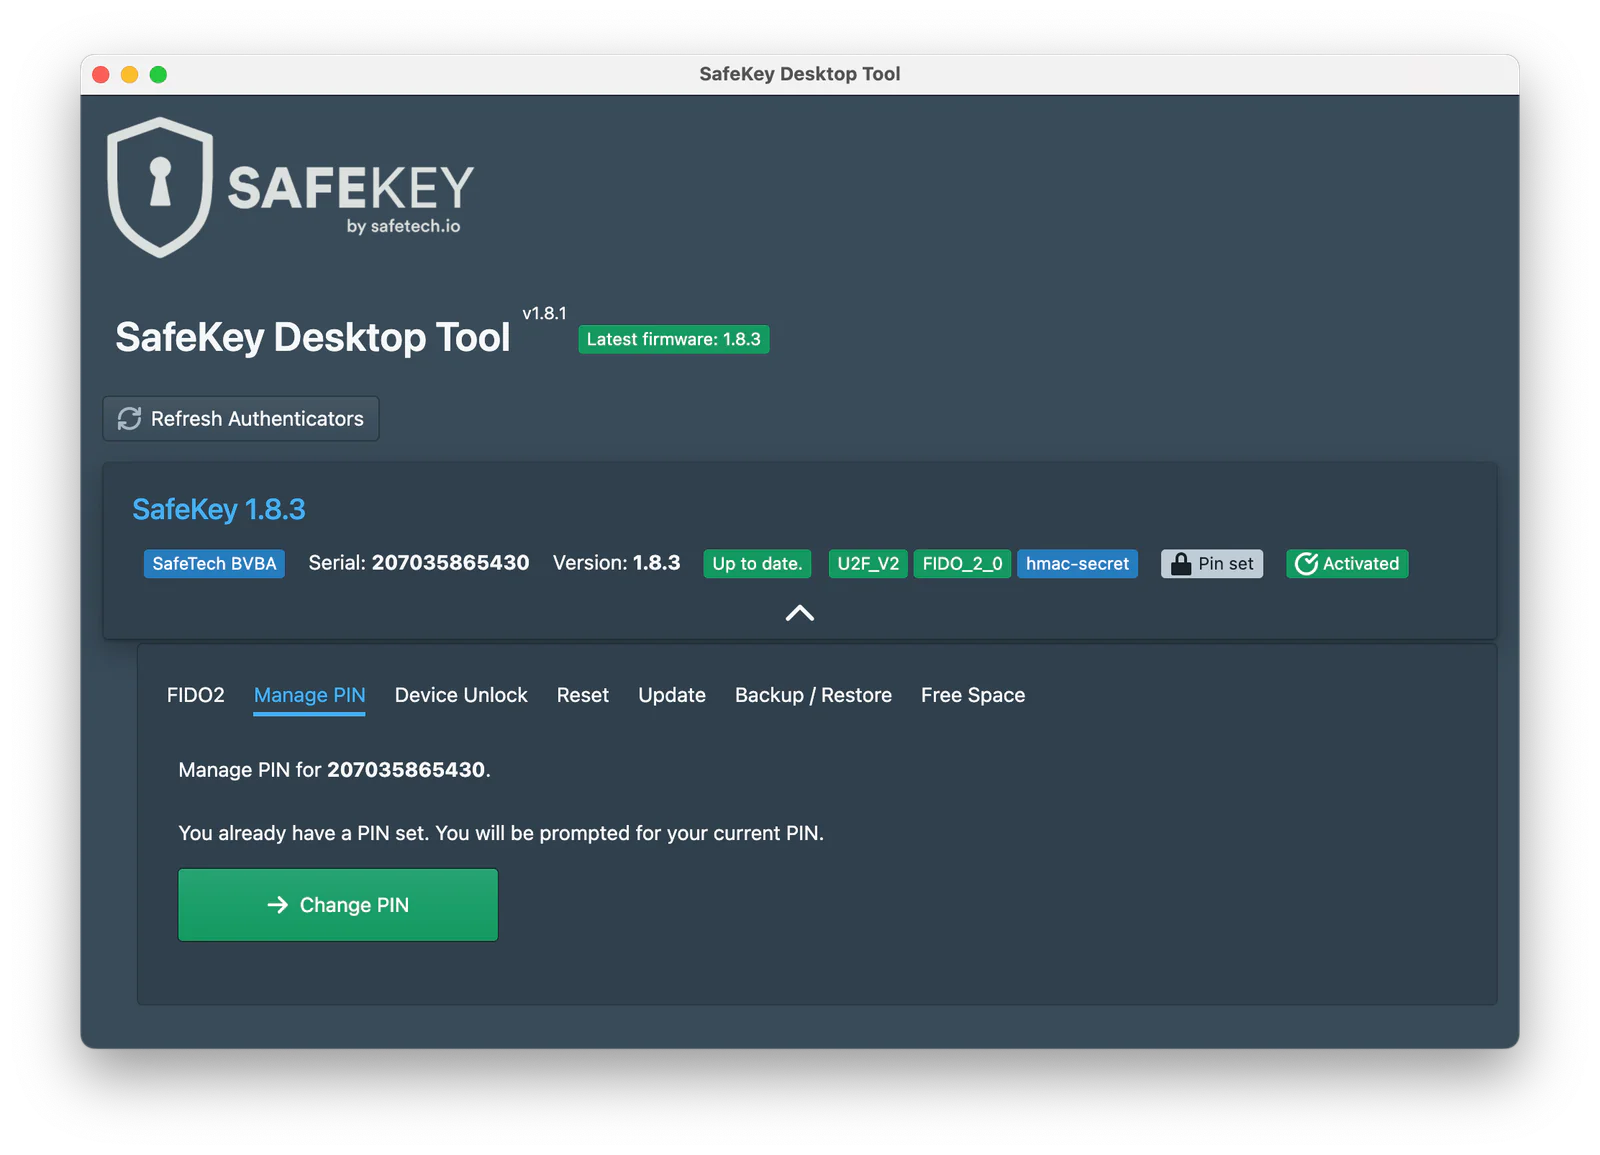The width and height of the screenshot is (1600, 1155).
Task: Click the by safetech.io text
Action: [x=404, y=226]
